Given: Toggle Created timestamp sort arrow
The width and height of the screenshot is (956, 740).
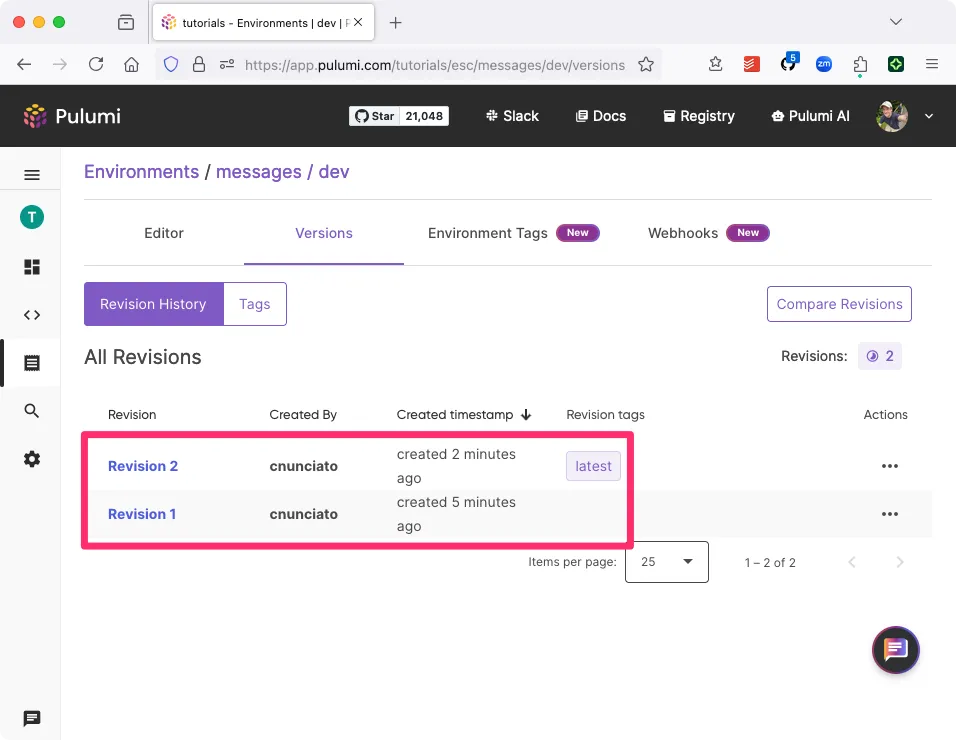Looking at the screenshot, I should coord(526,414).
